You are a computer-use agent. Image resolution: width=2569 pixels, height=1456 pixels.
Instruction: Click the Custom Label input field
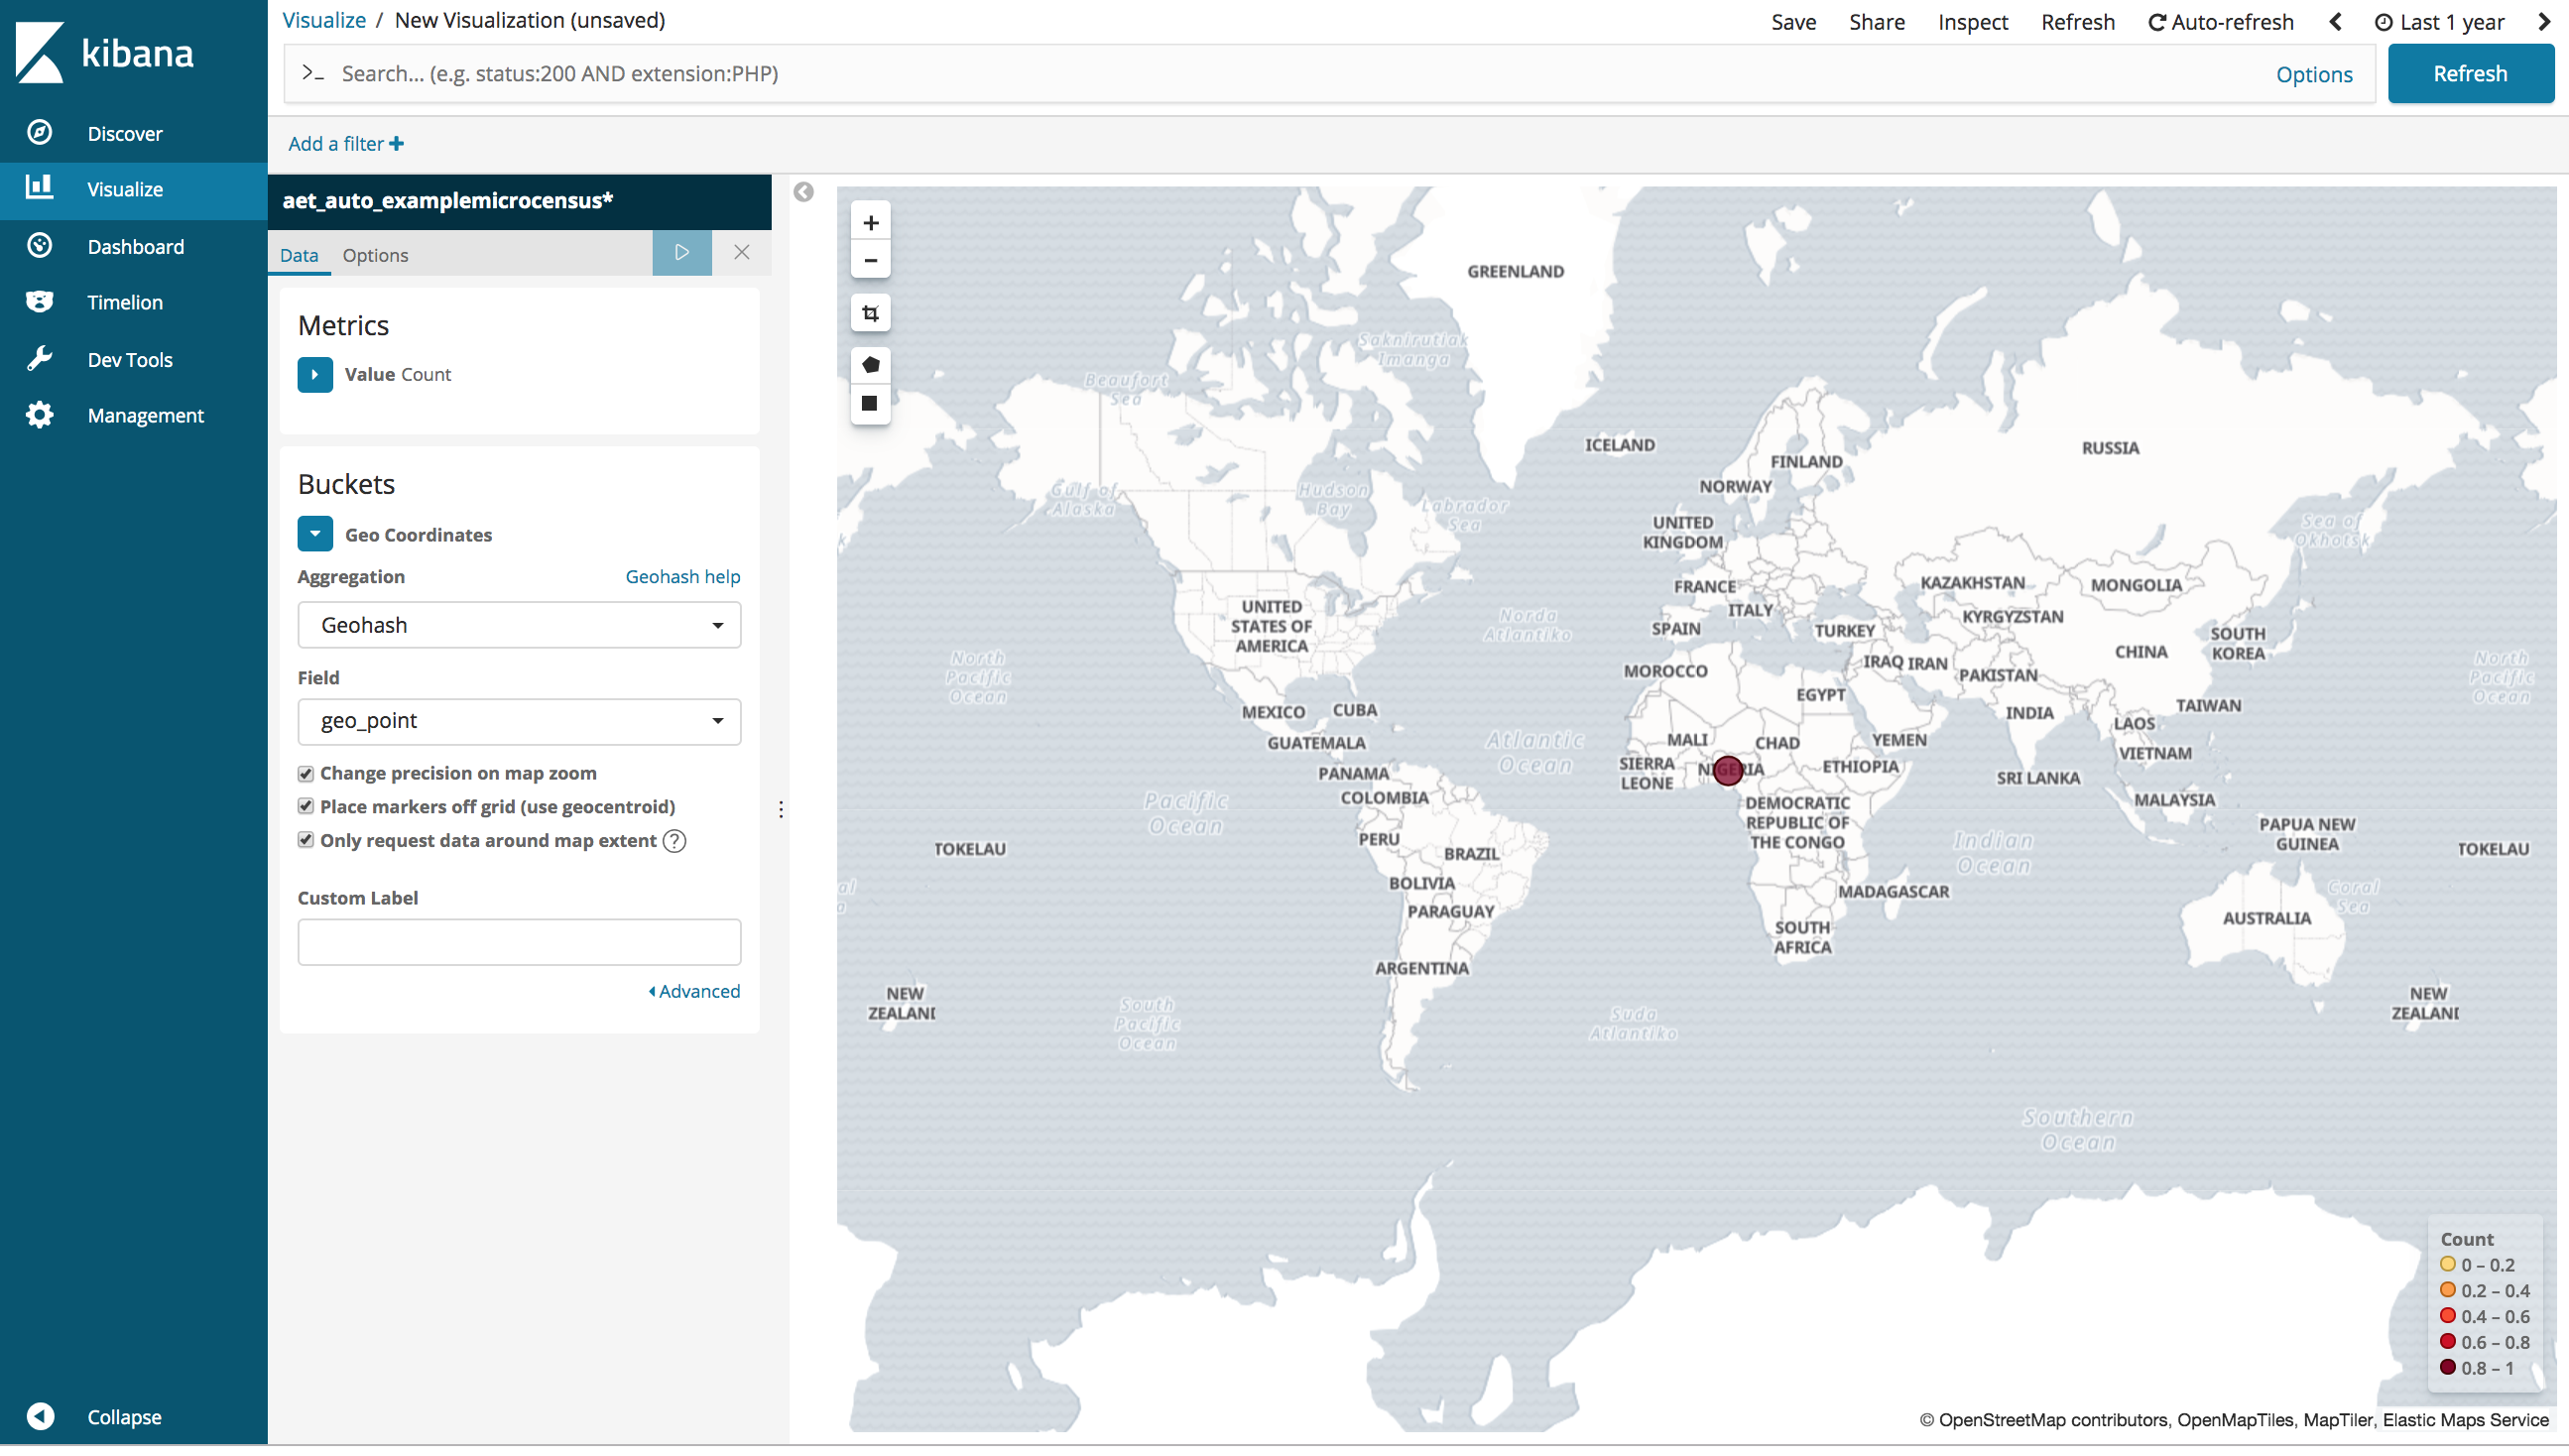pos(519,940)
